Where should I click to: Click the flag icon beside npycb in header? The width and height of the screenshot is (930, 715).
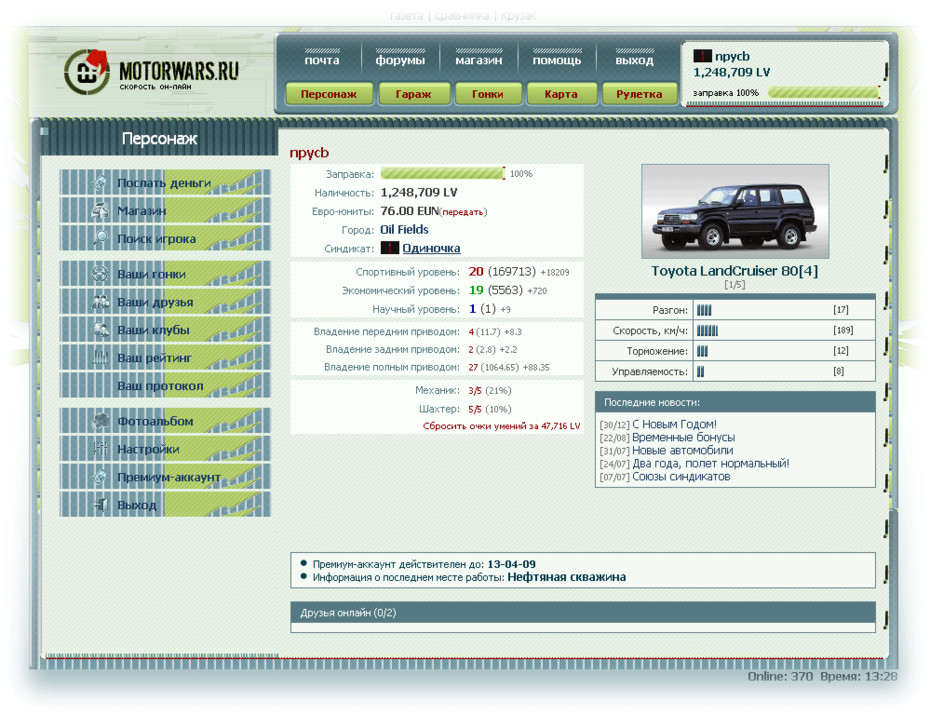pos(702,56)
